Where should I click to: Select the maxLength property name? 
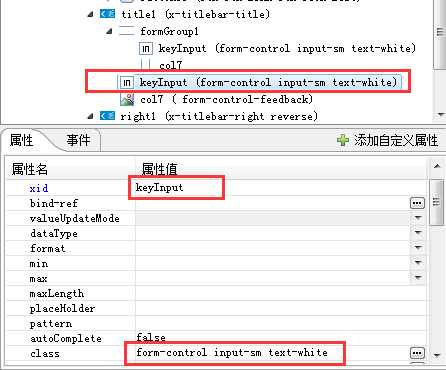pos(57,294)
